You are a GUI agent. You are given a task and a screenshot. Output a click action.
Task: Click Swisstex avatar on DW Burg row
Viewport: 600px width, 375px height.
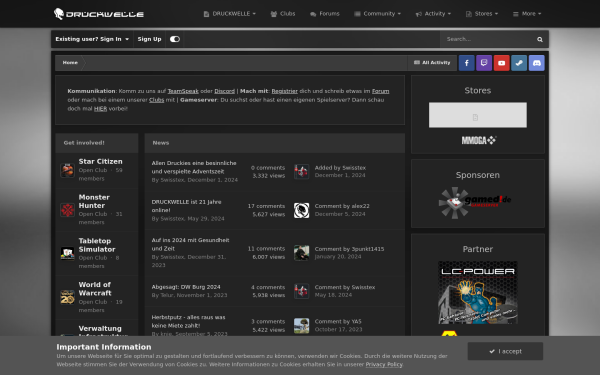302,291
